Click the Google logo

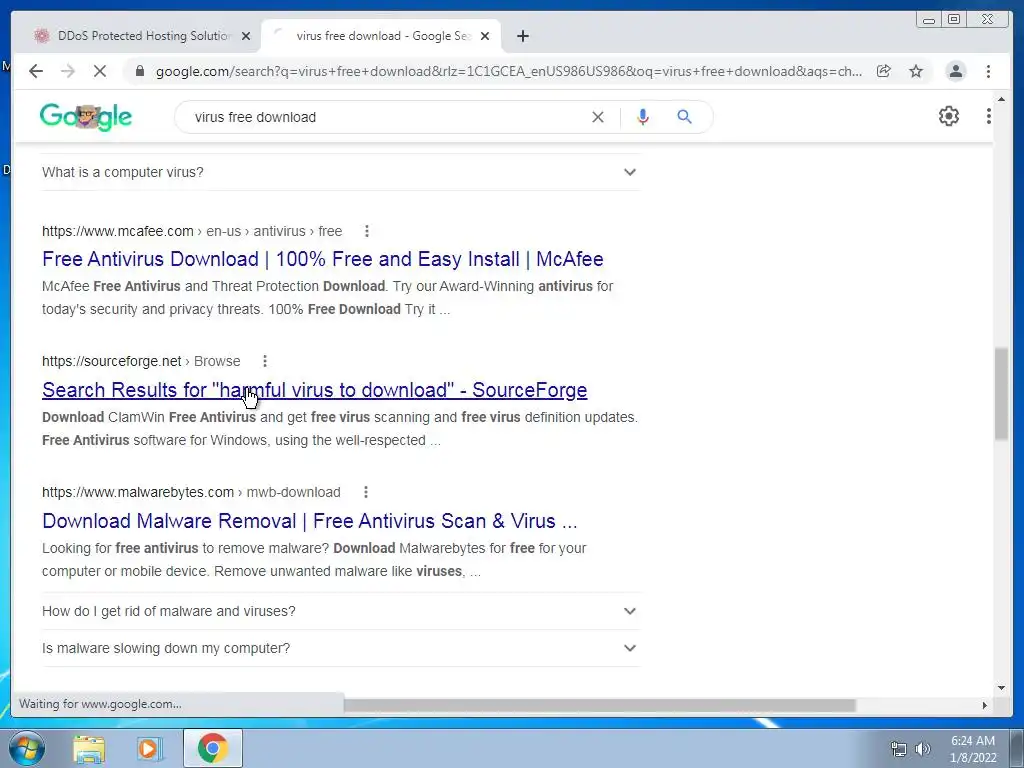86,117
